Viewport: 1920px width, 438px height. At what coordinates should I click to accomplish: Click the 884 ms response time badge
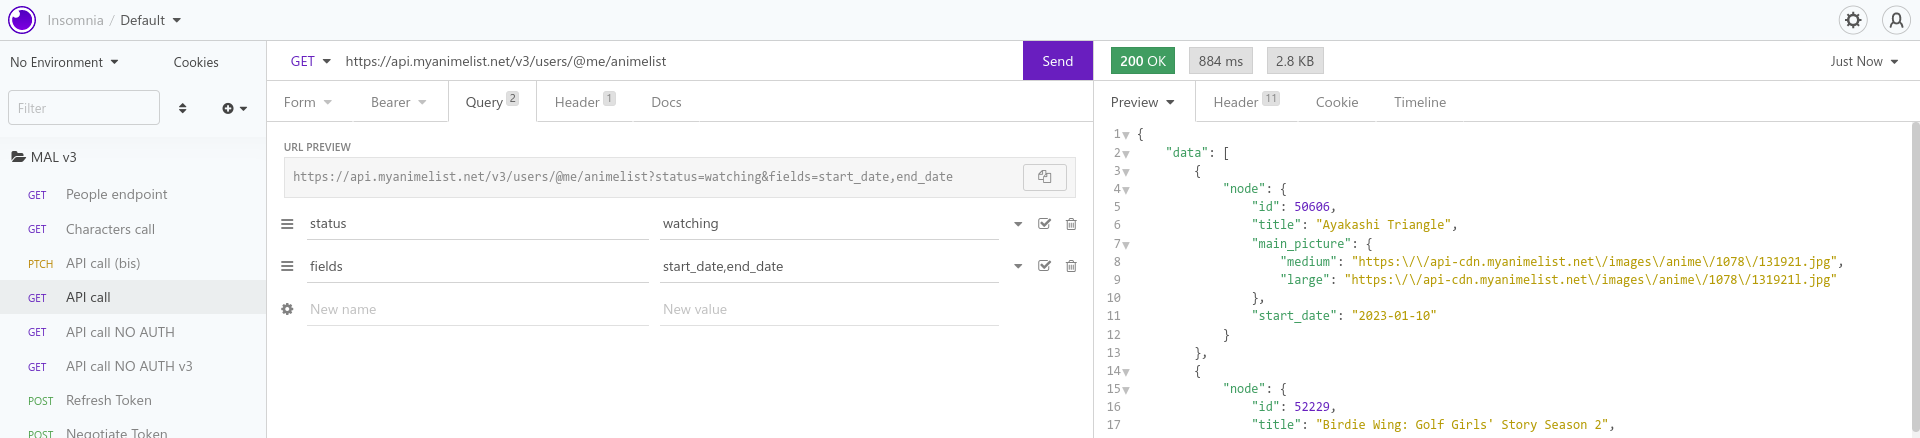click(x=1221, y=61)
